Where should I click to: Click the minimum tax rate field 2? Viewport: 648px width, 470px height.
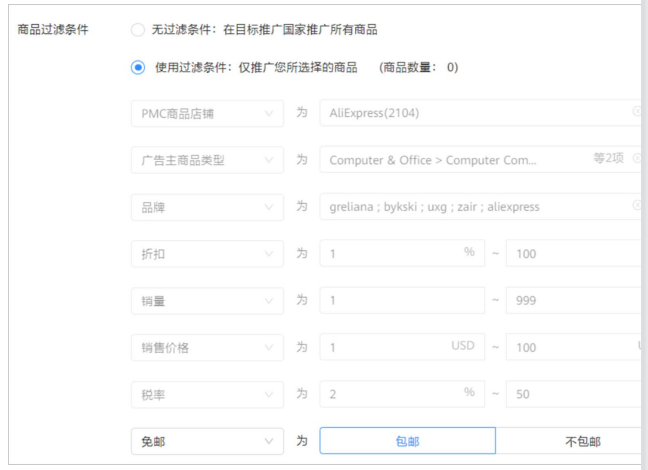(x=402, y=394)
